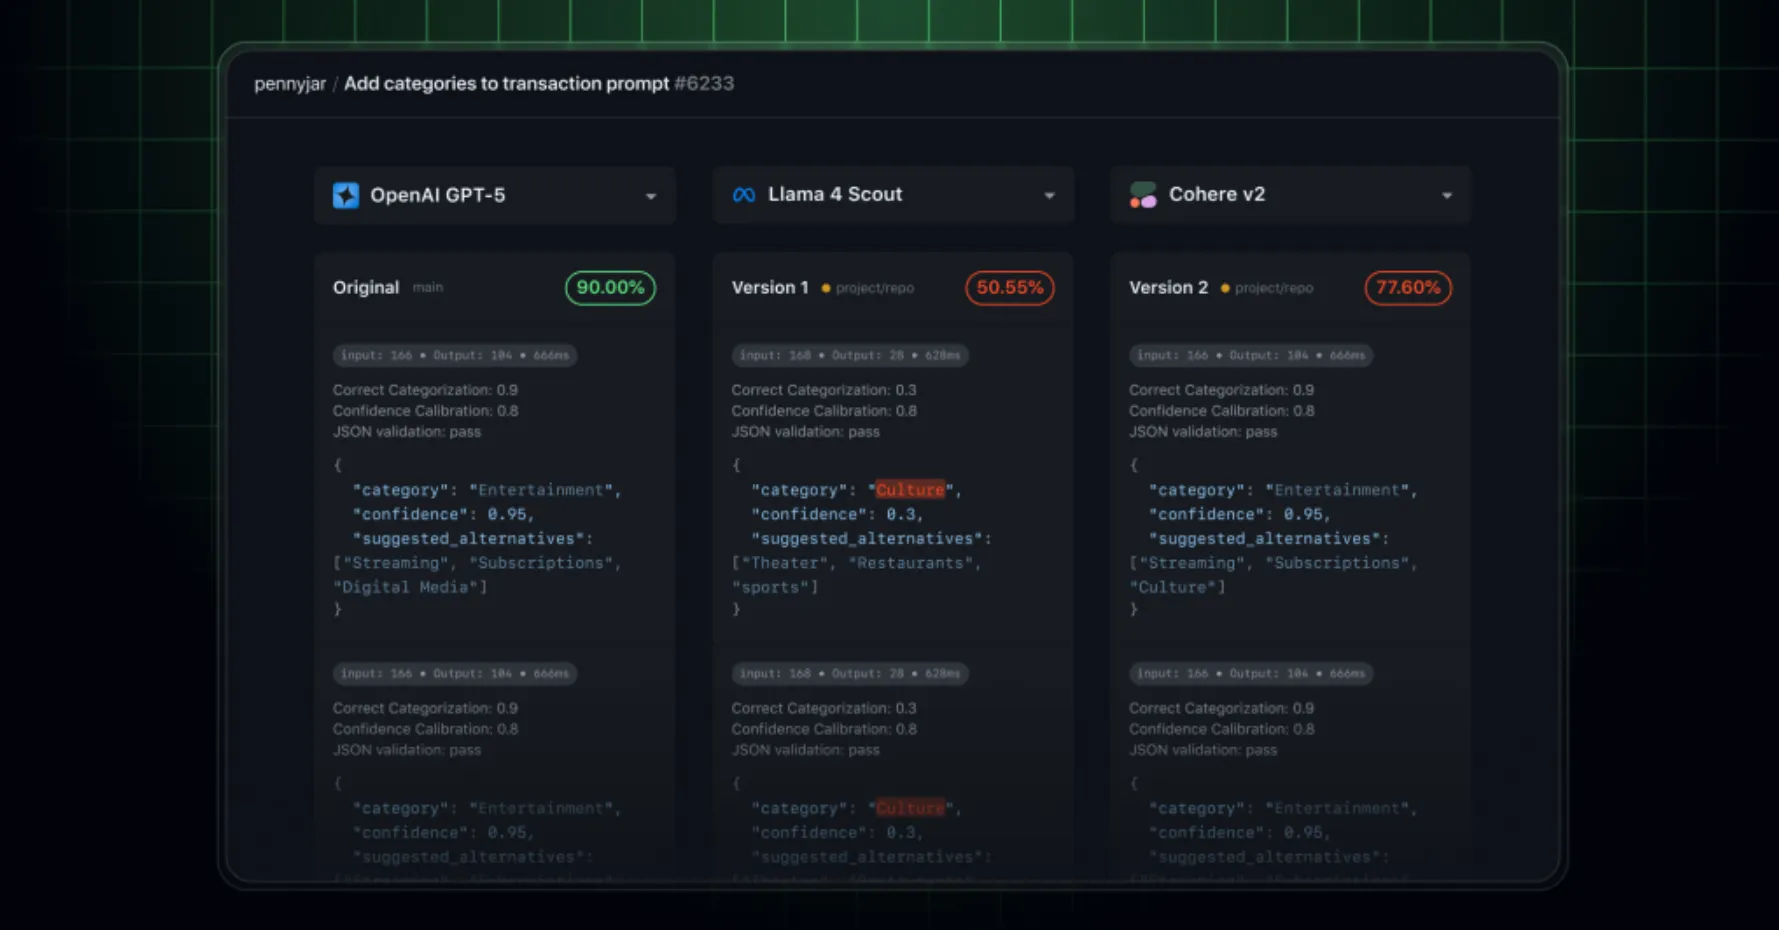This screenshot has height=930, width=1779.
Task: Click the pennyjar breadcrumb link
Action: pos(290,84)
